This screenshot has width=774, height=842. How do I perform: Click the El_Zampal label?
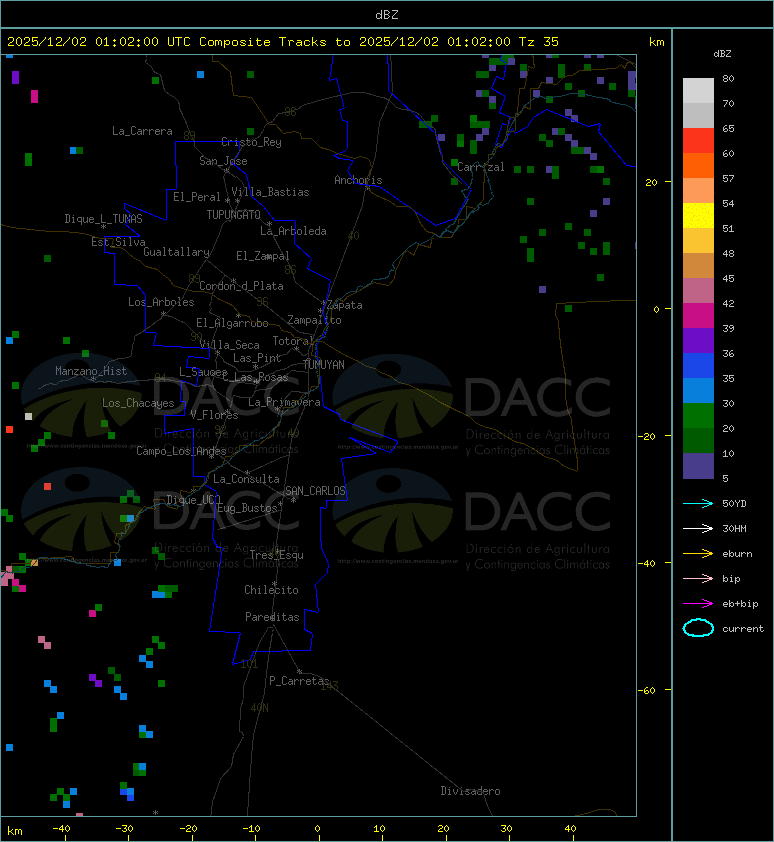click(x=263, y=256)
